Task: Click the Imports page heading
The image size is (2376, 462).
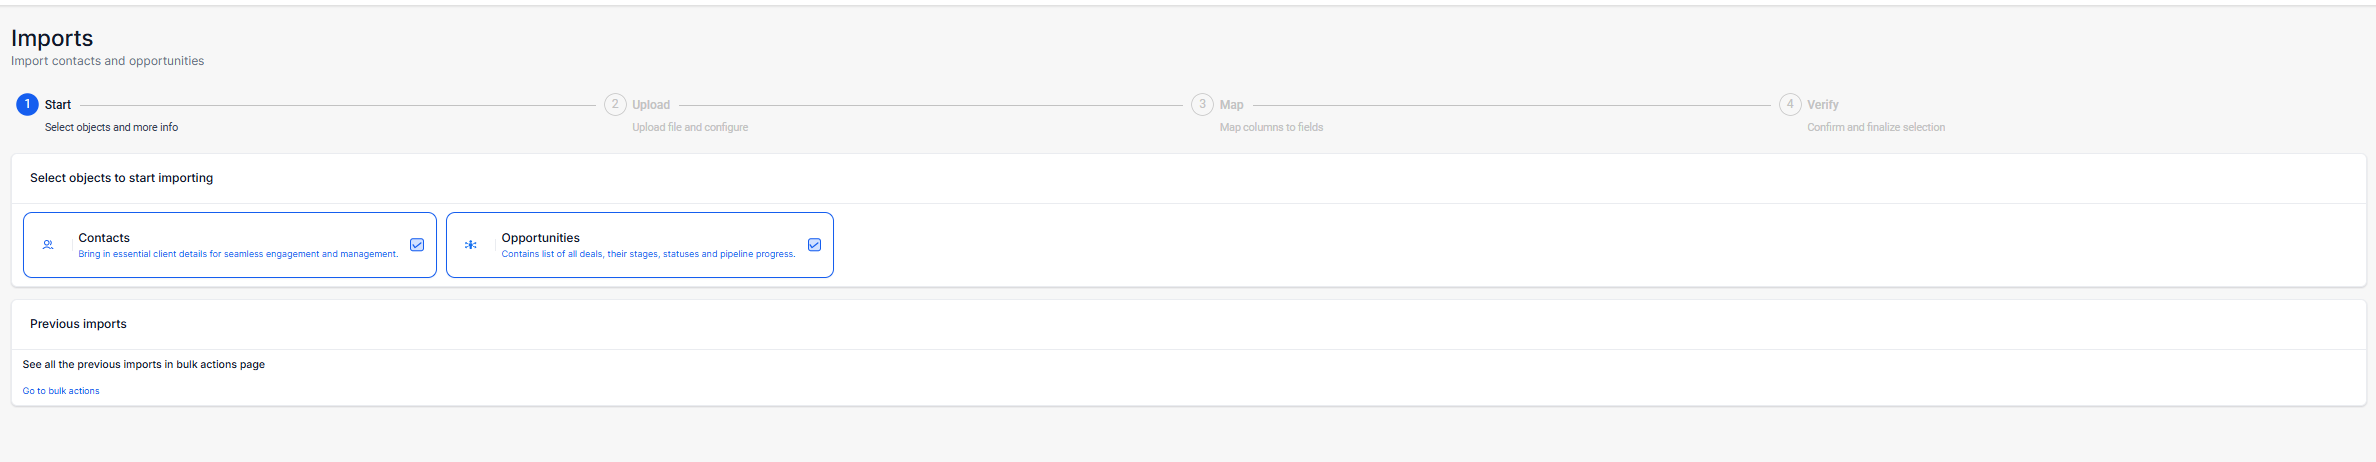Action: pos(52,38)
